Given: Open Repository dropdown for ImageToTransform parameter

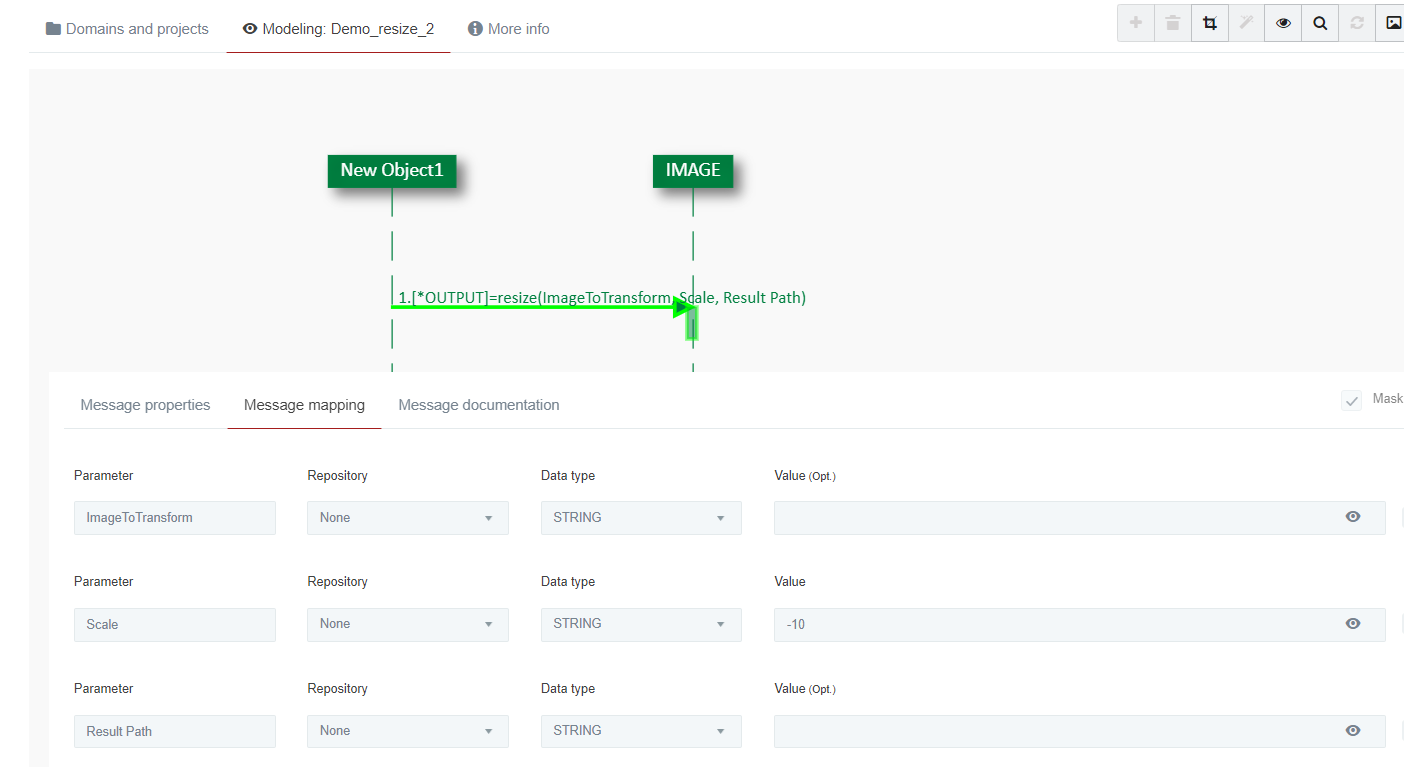Looking at the screenshot, I should [407, 518].
